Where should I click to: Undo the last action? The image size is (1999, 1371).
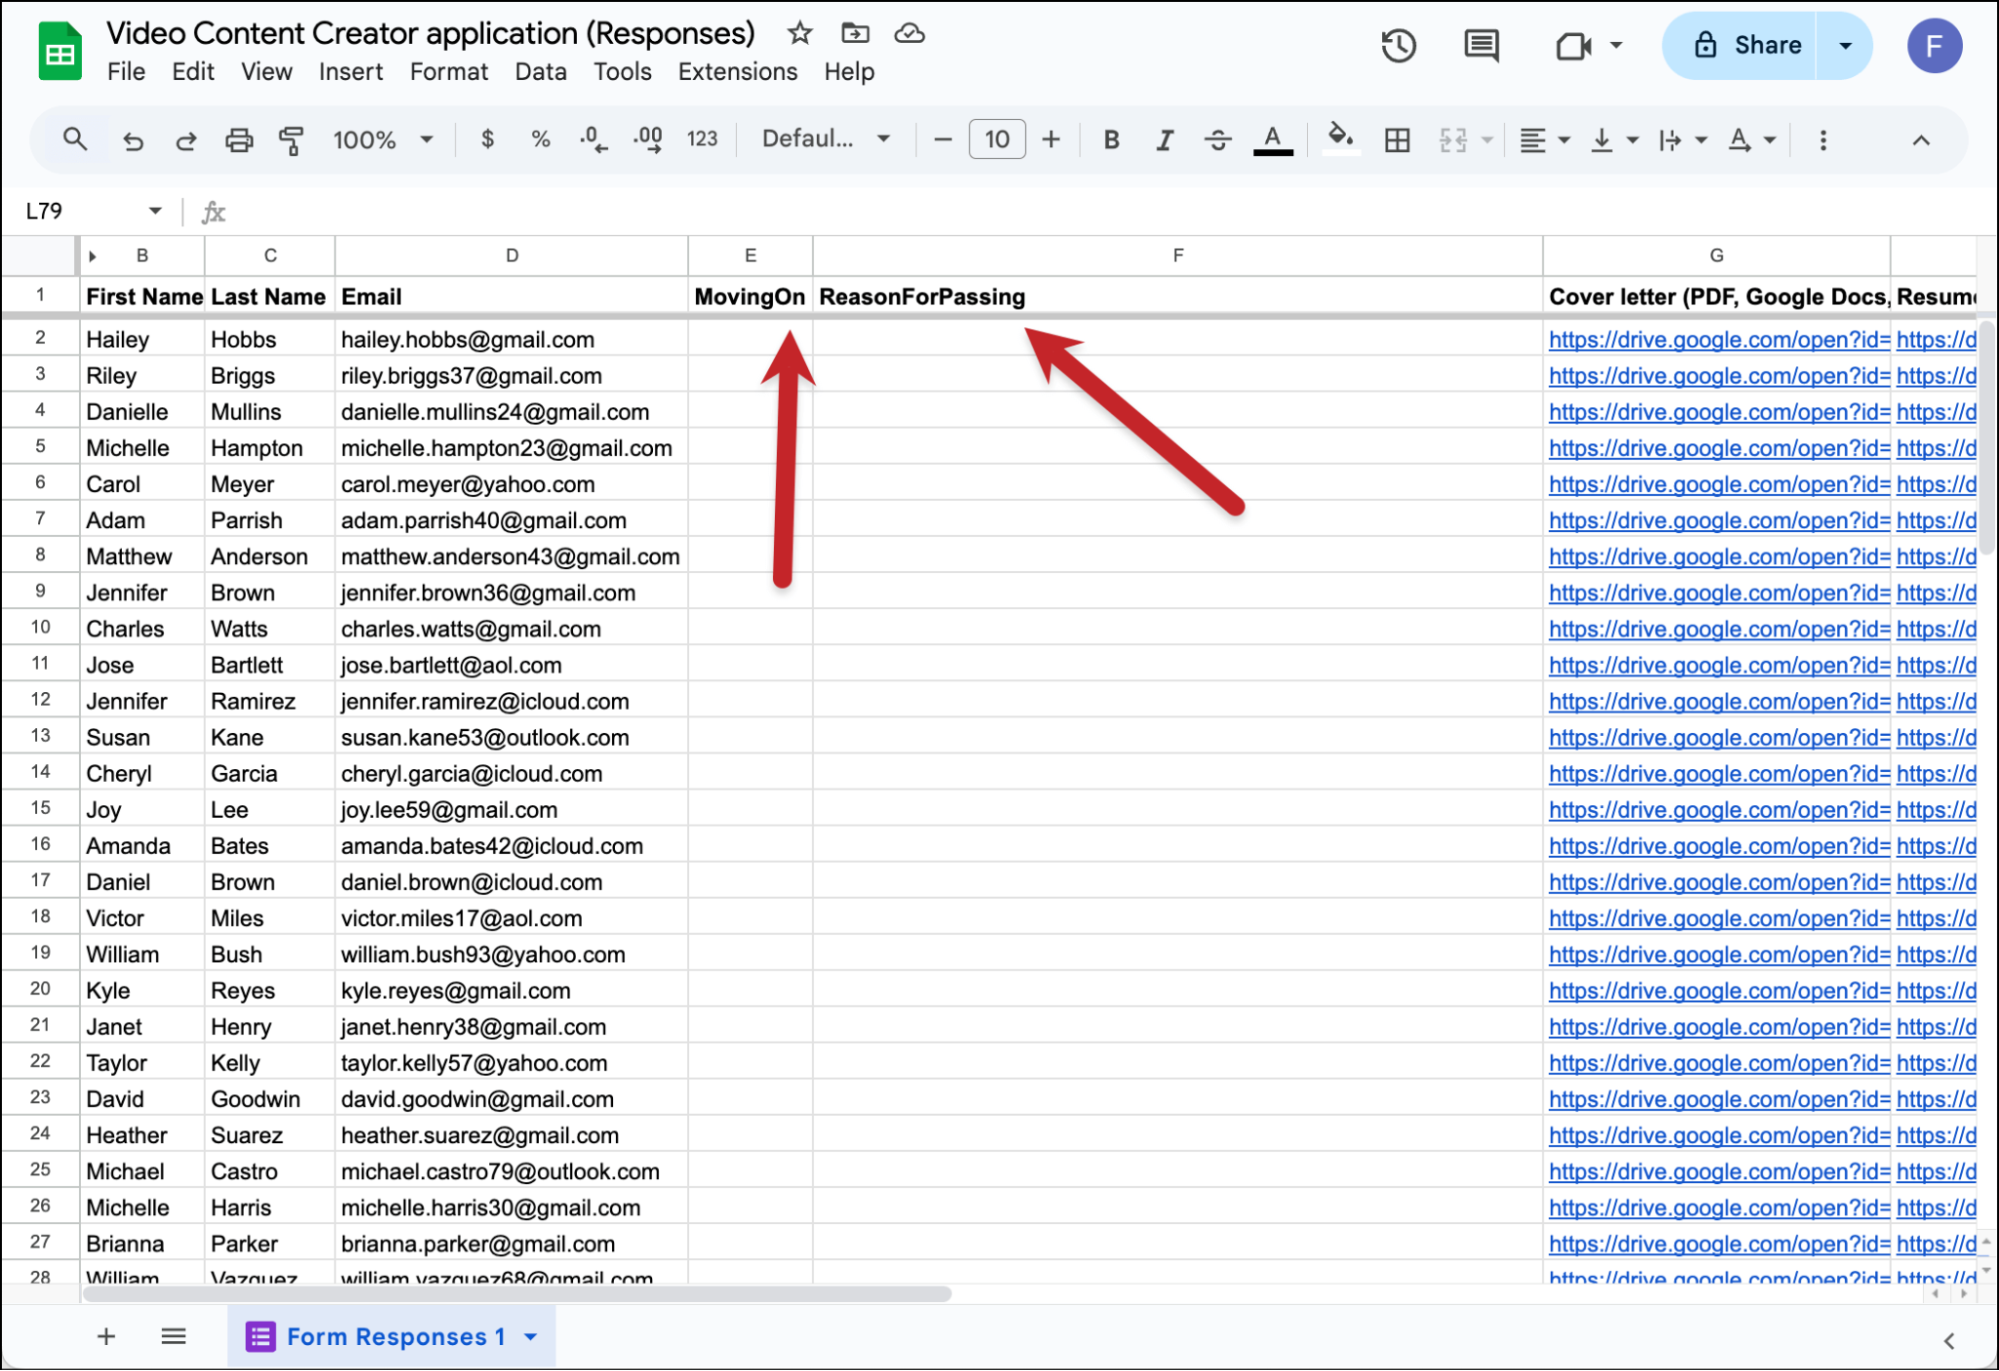(x=132, y=140)
